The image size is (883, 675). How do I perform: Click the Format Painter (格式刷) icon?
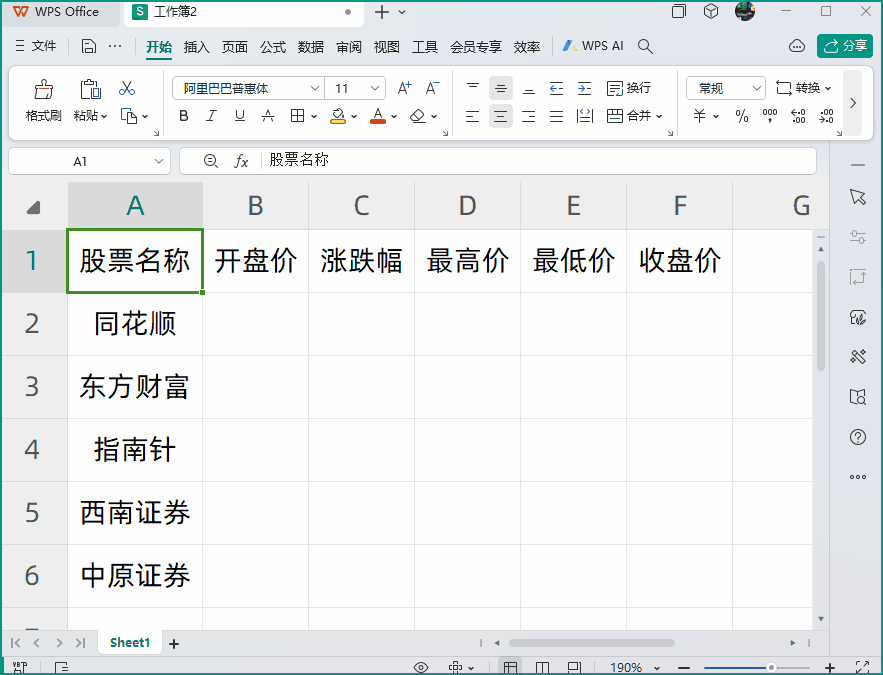[43, 89]
